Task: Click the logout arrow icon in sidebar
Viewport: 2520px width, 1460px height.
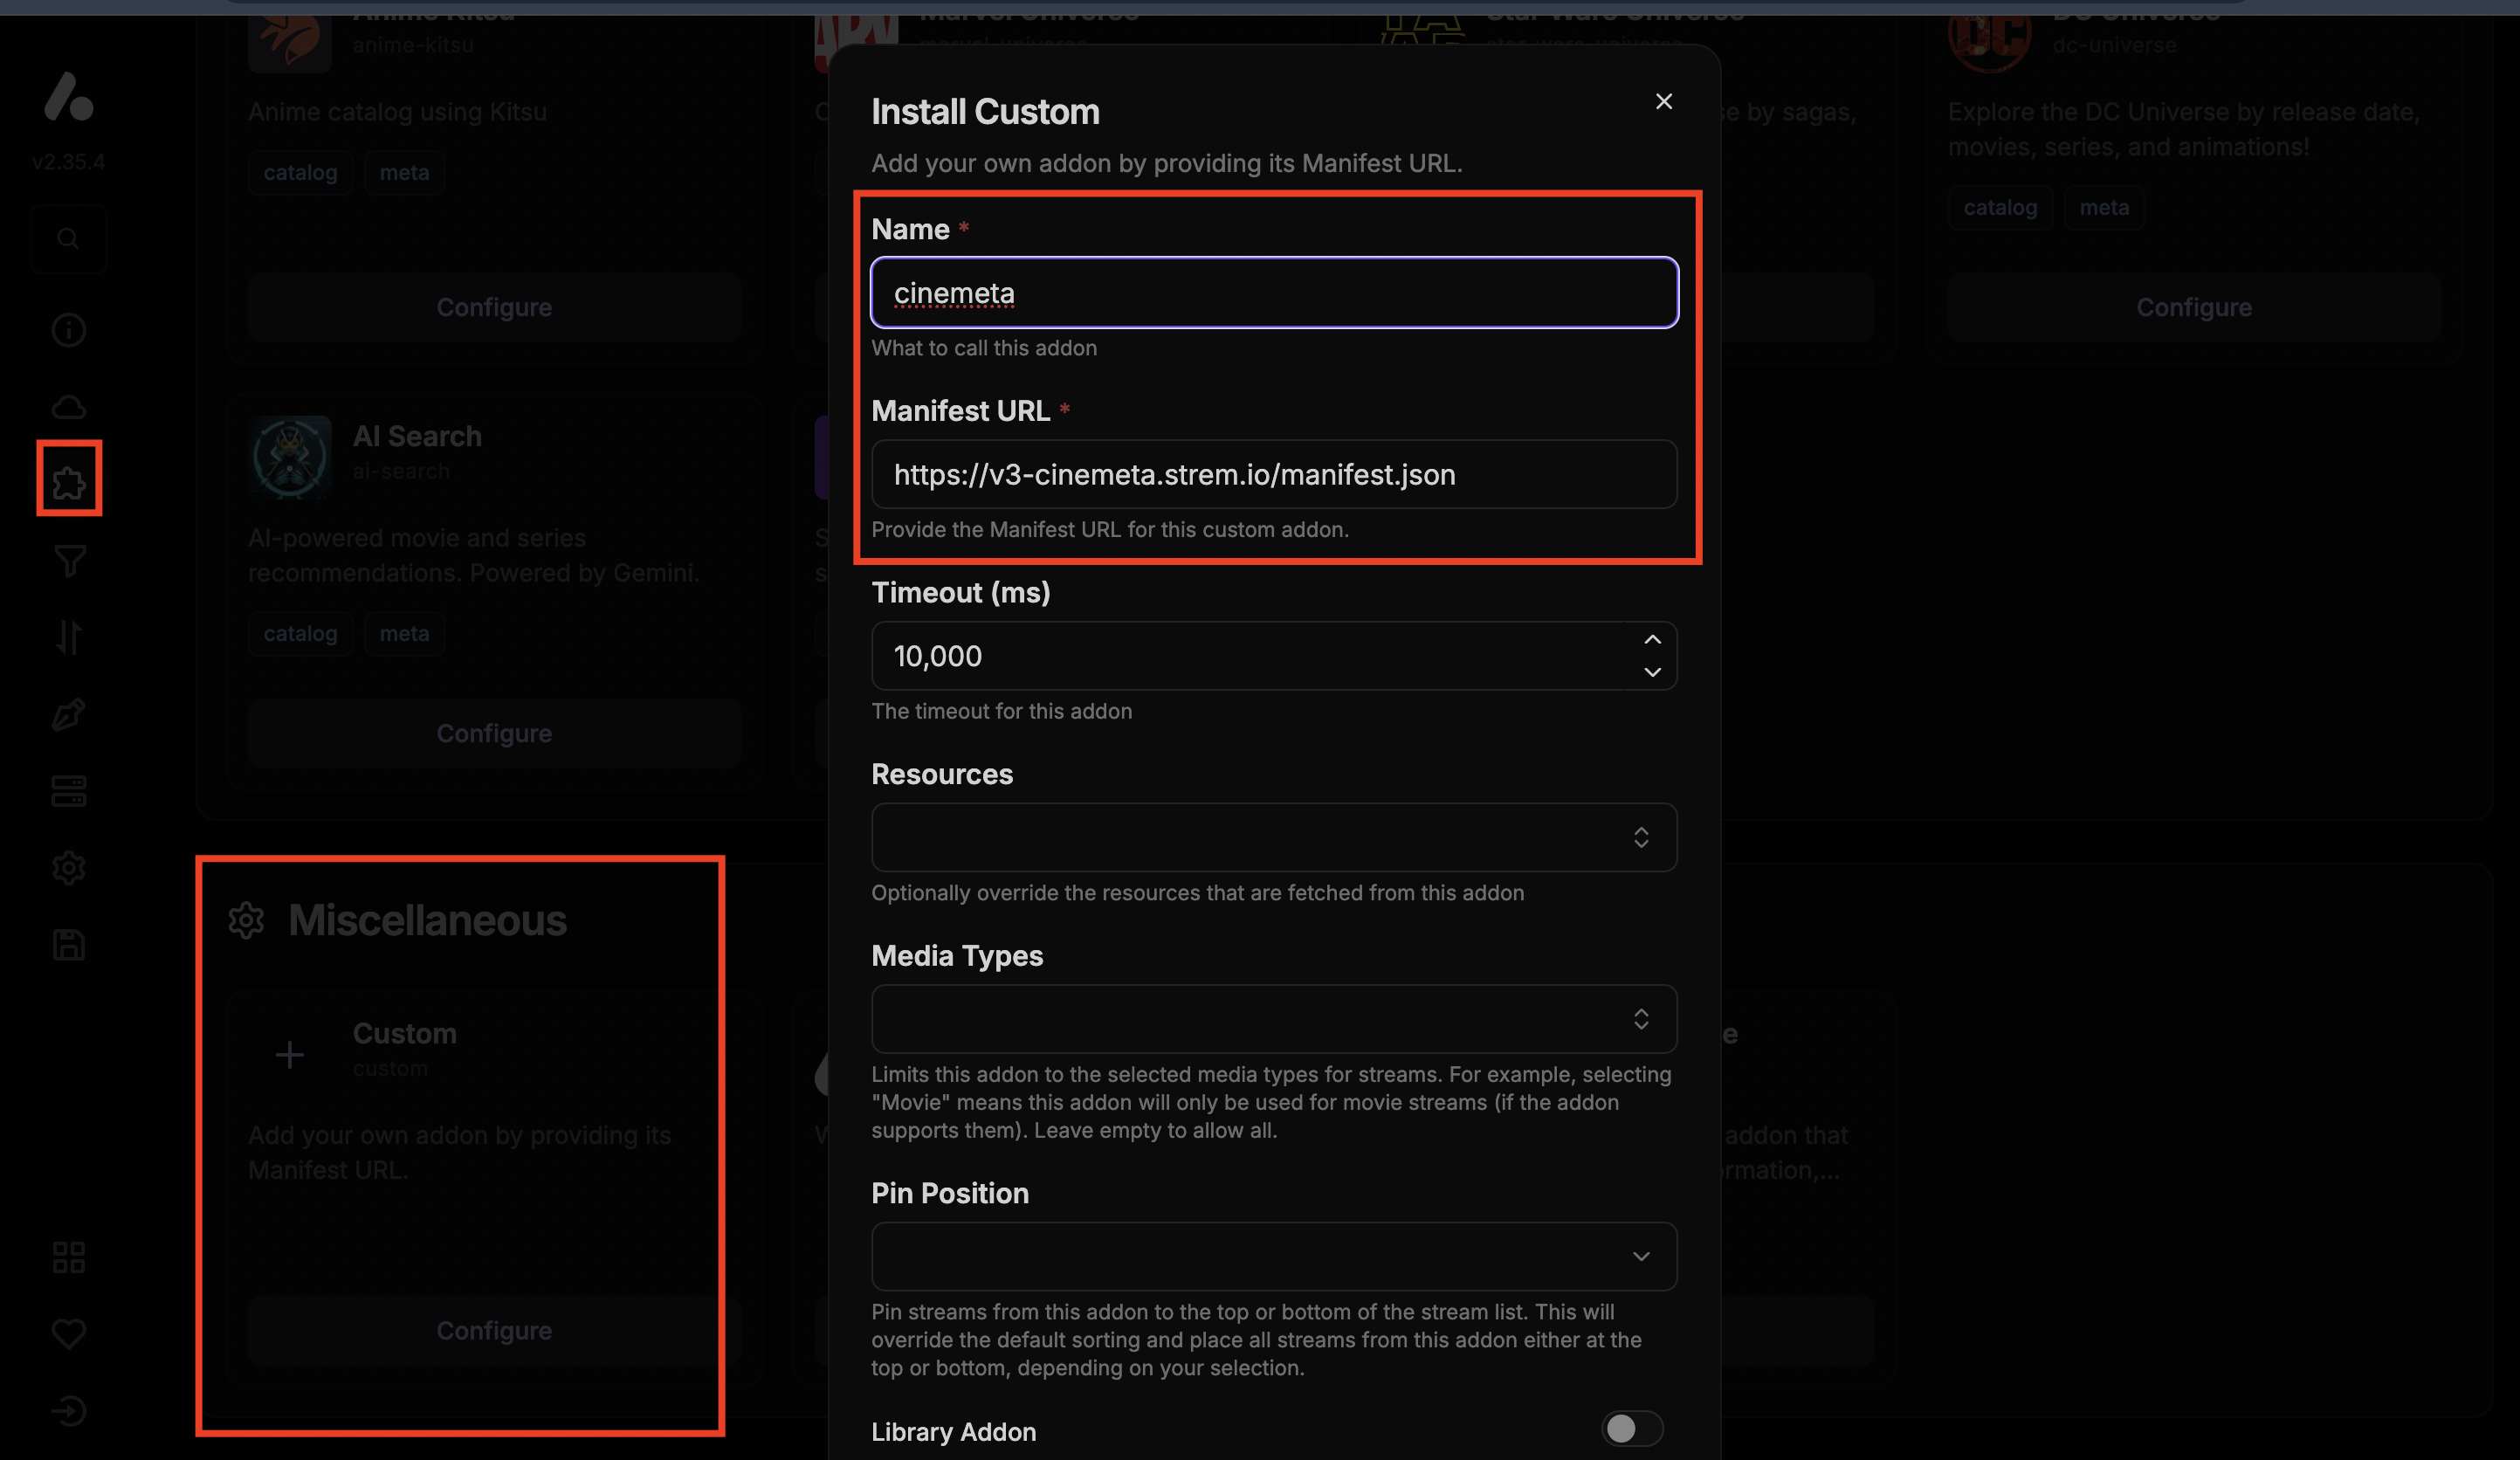Action: [x=68, y=1410]
